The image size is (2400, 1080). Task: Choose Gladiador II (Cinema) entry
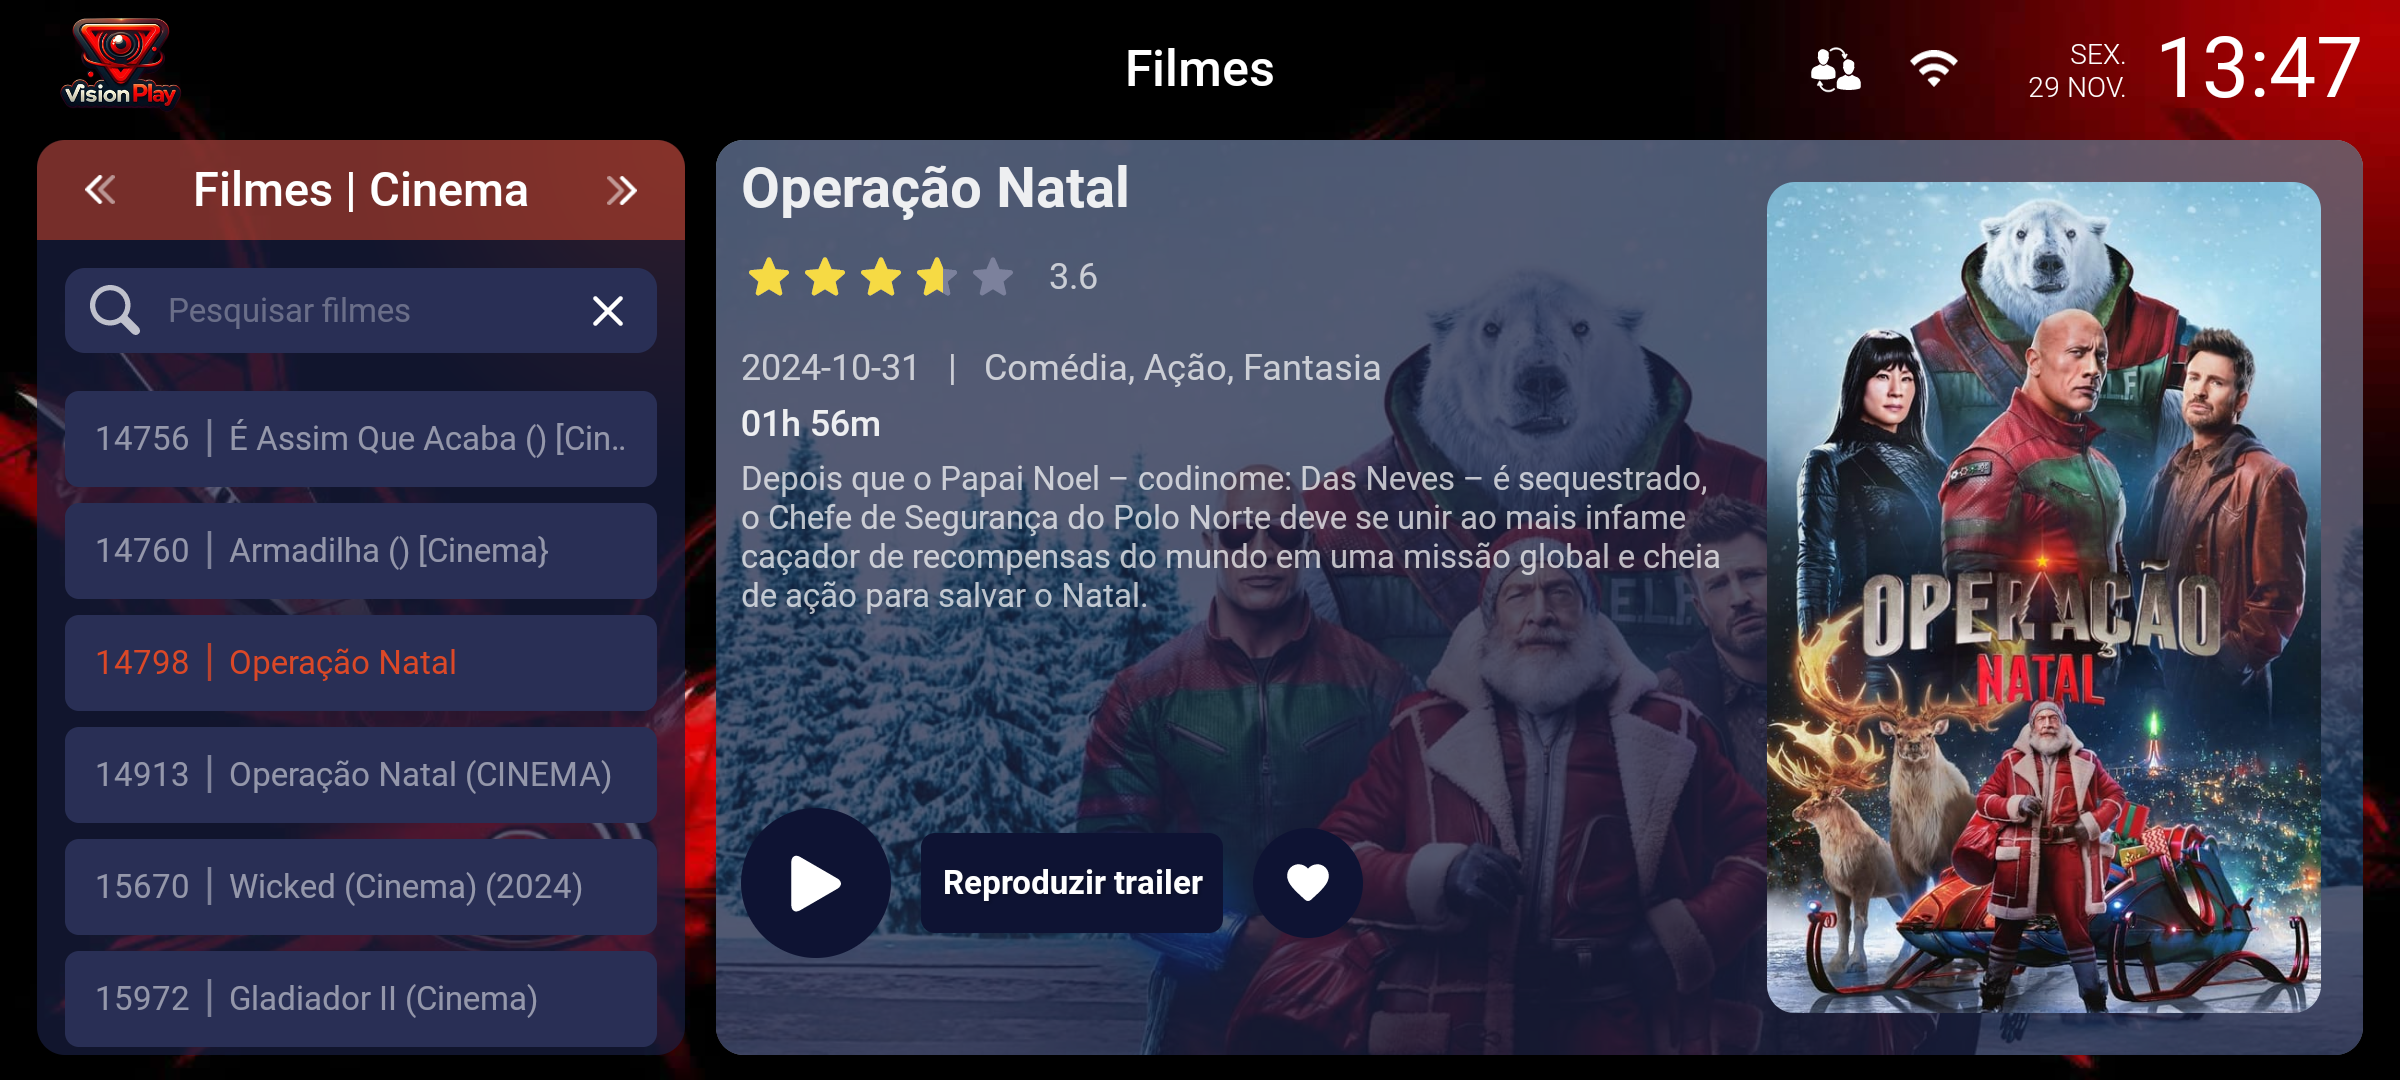(361, 998)
